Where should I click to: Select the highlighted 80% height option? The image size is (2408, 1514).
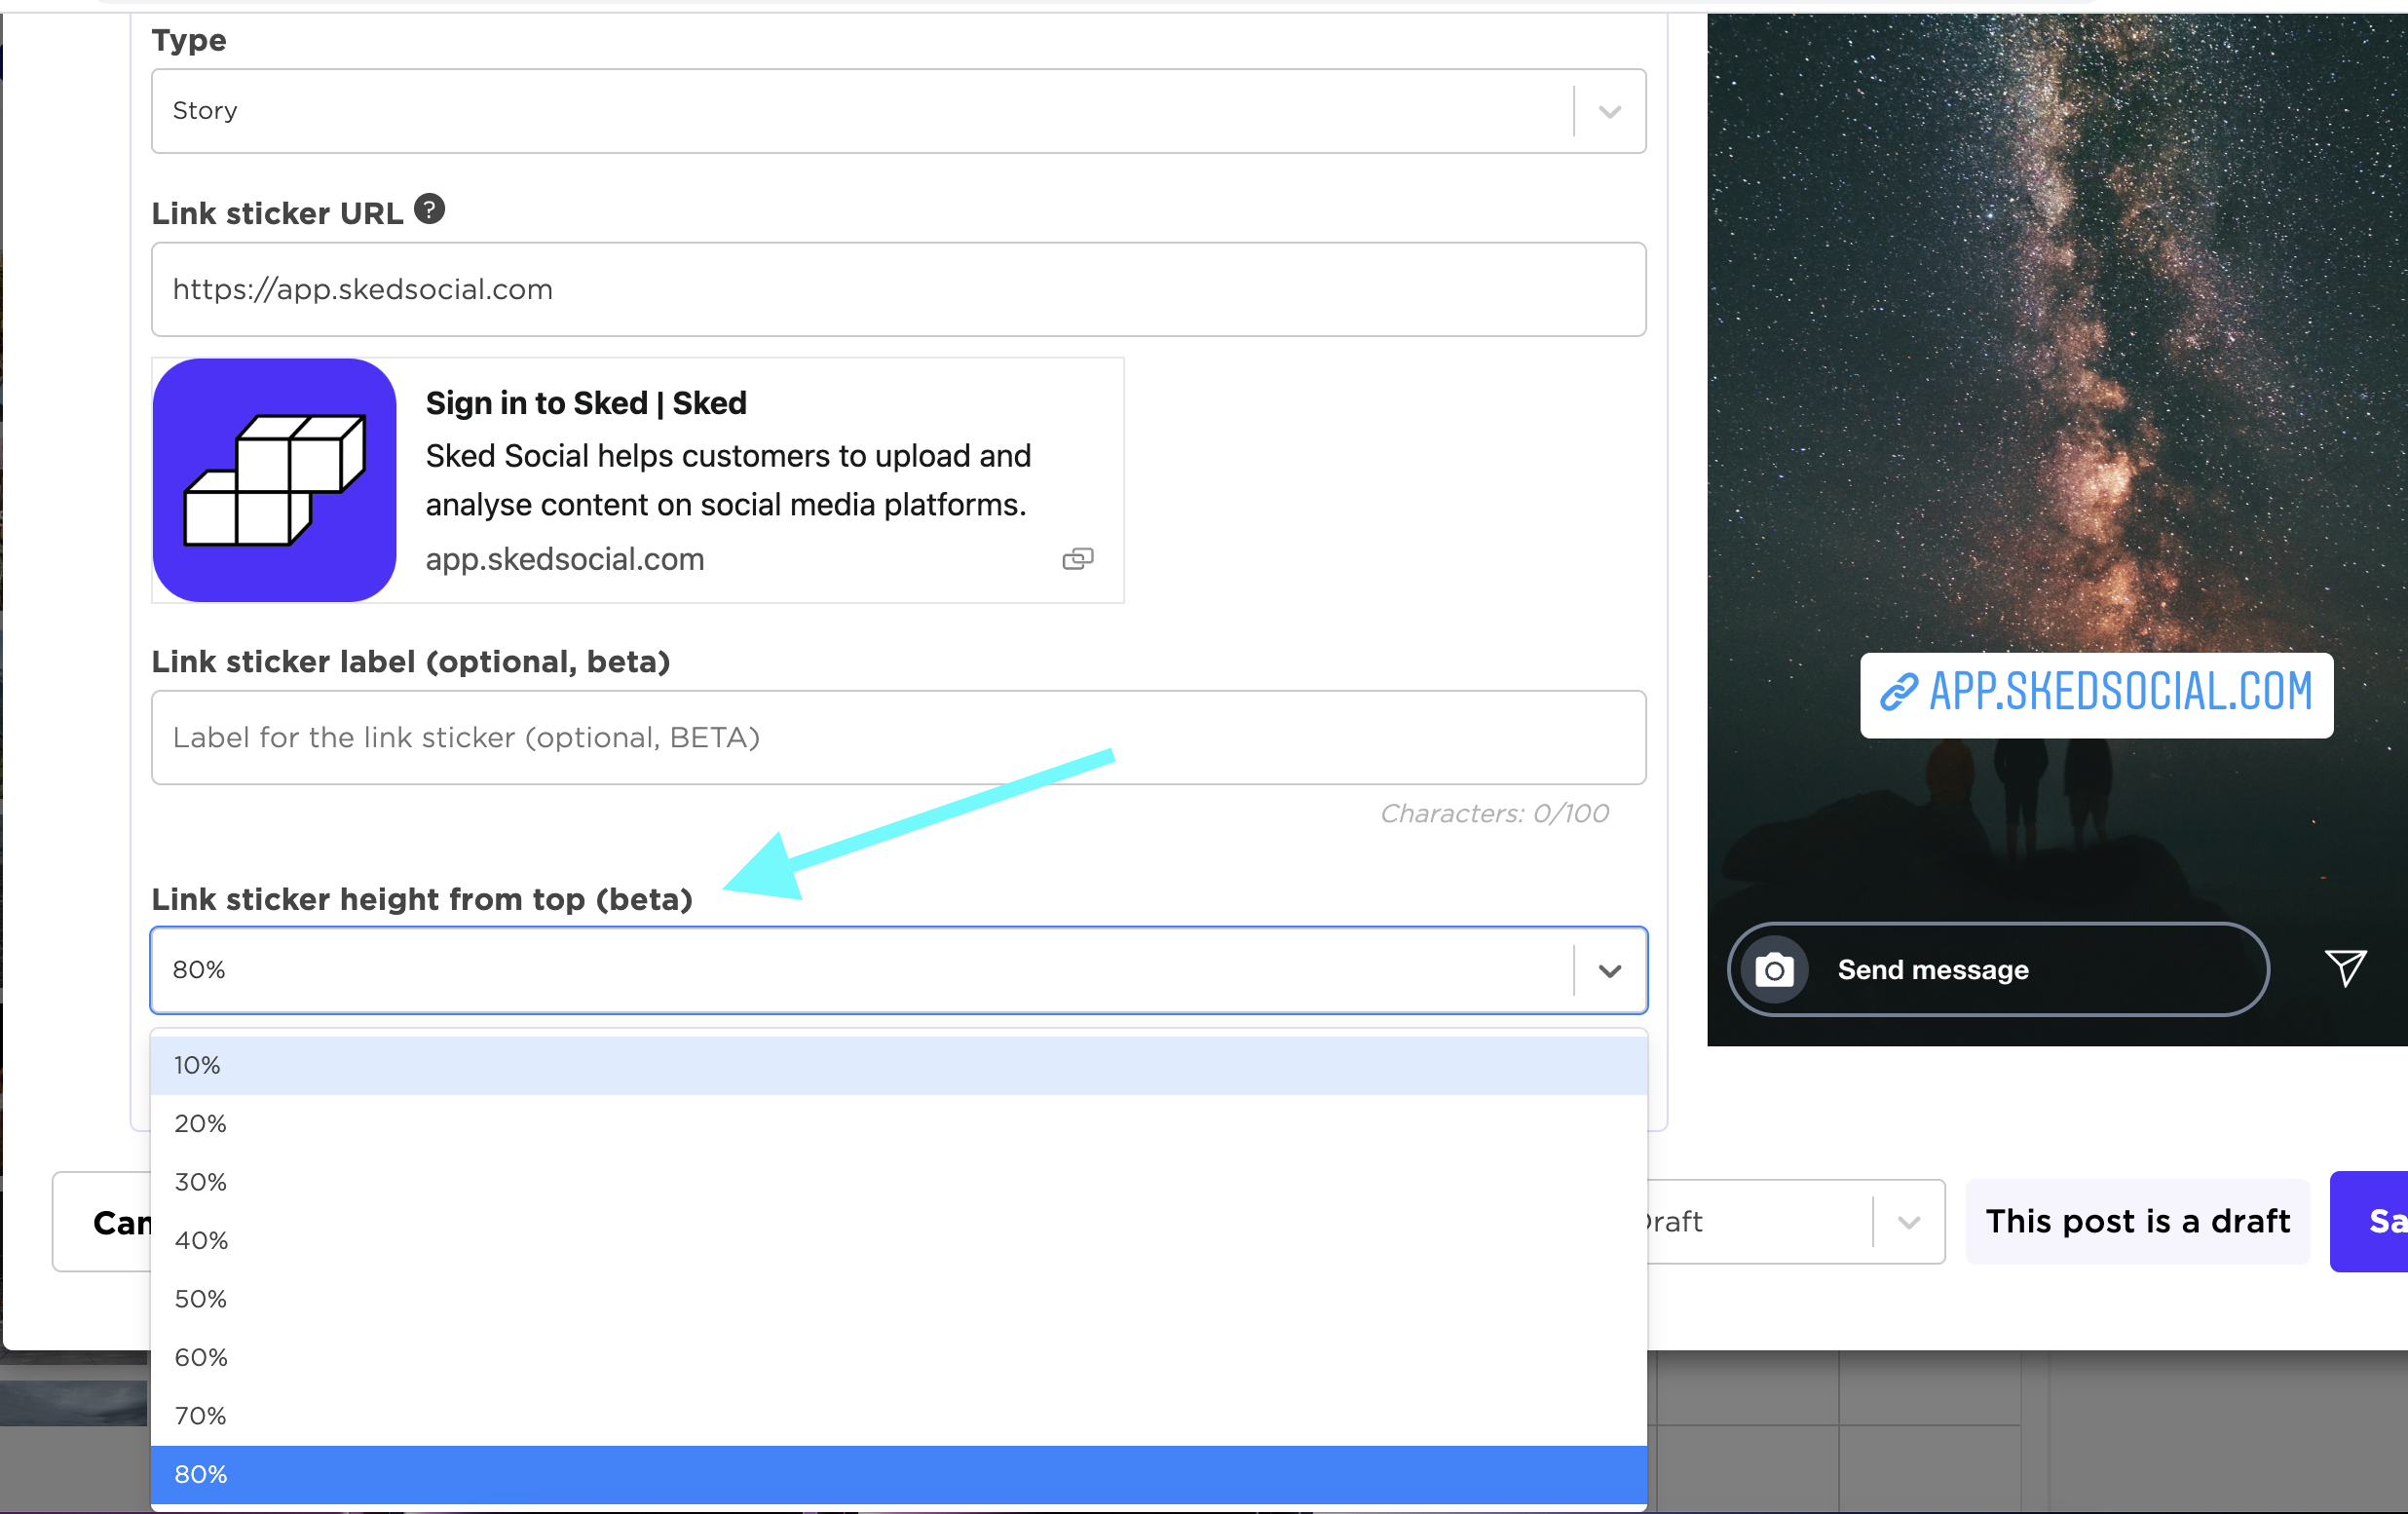coord(898,1475)
